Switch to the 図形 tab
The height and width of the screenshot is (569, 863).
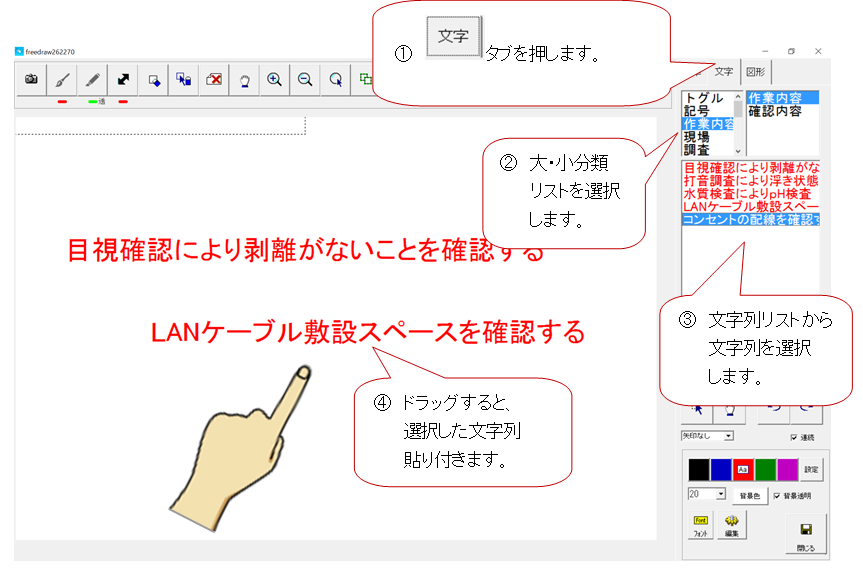[756, 72]
